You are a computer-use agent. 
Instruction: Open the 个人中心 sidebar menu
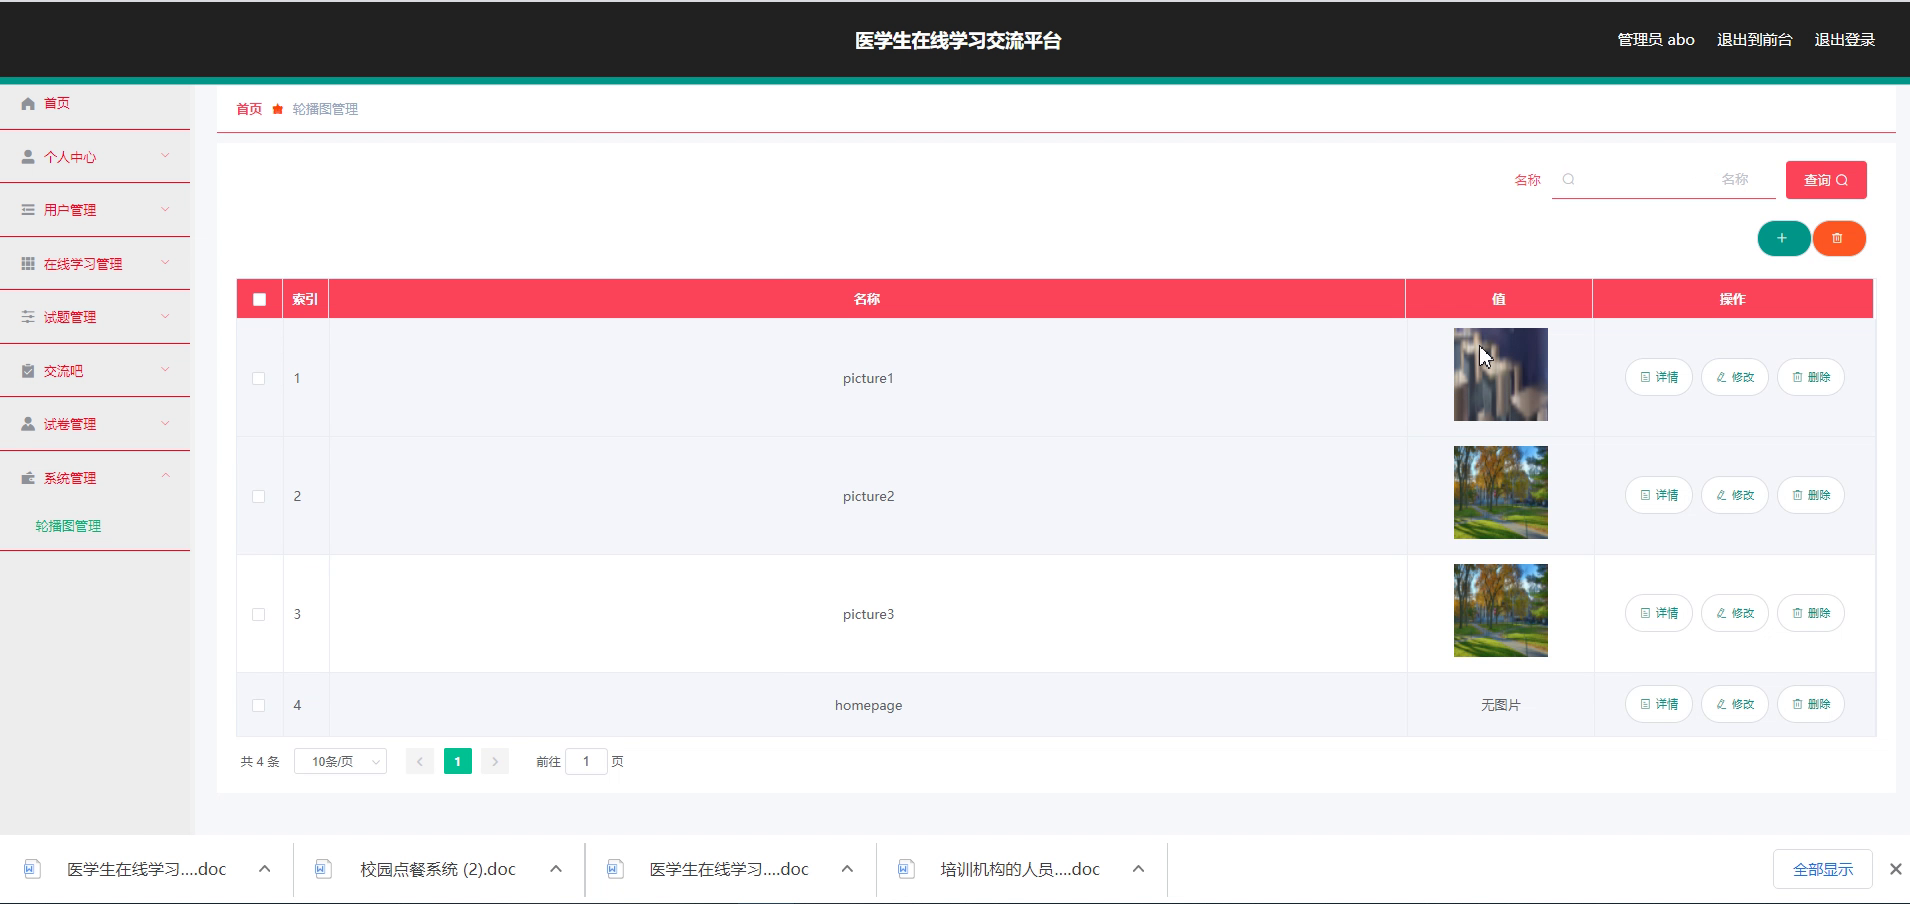point(95,157)
